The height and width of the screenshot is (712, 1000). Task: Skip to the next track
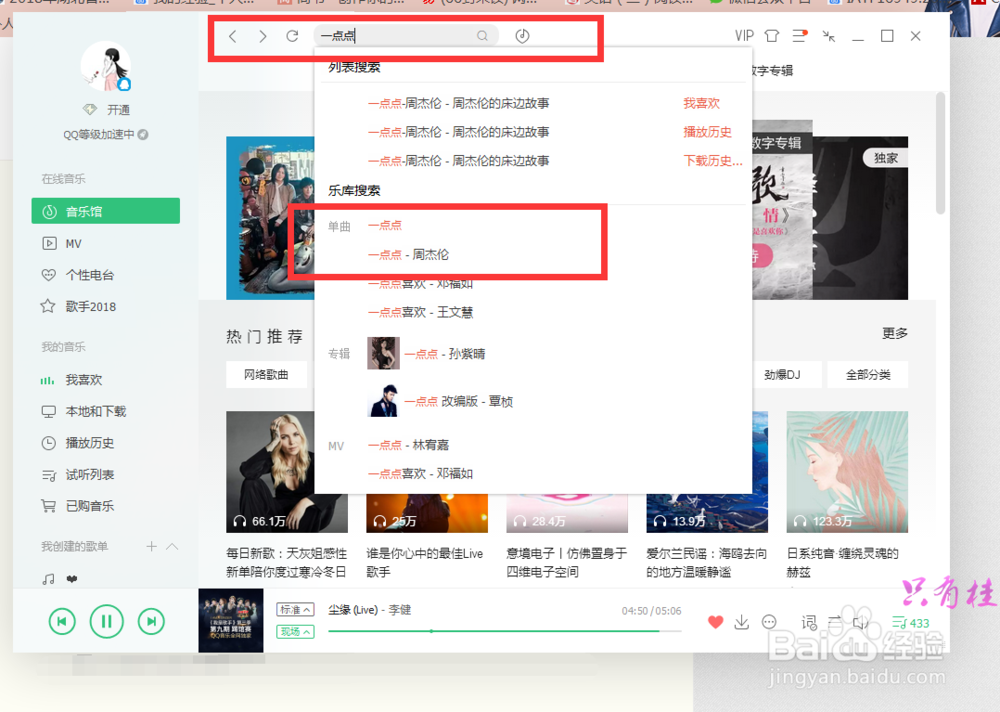pos(151,621)
